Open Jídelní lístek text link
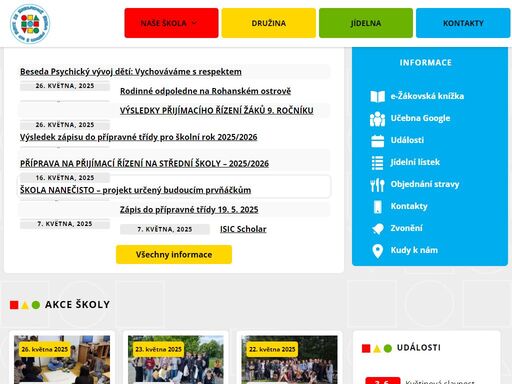512x384 pixels. 415,162
